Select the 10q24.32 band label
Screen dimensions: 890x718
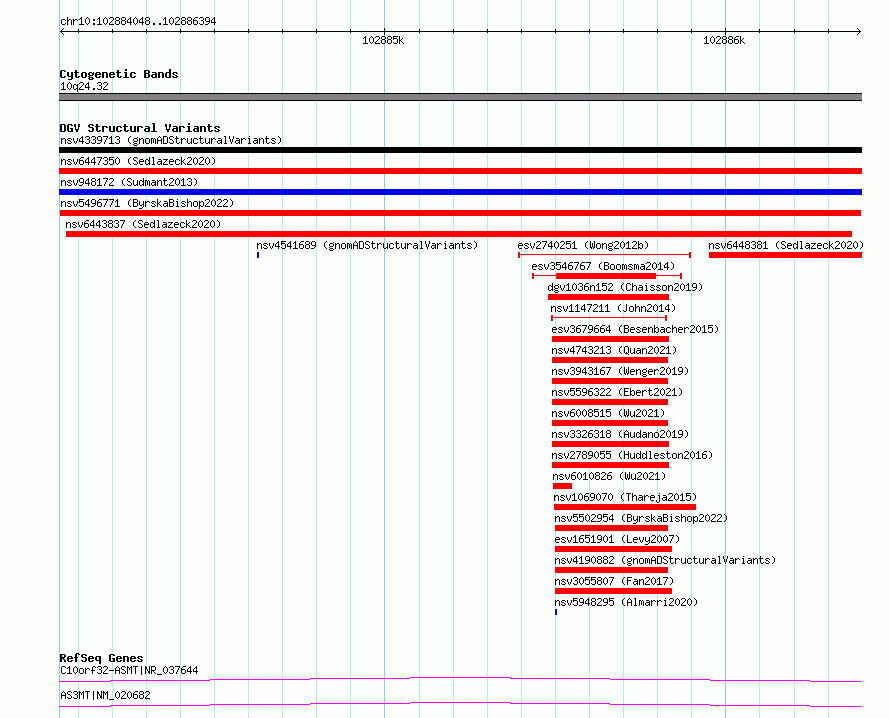click(x=84, y=86)
